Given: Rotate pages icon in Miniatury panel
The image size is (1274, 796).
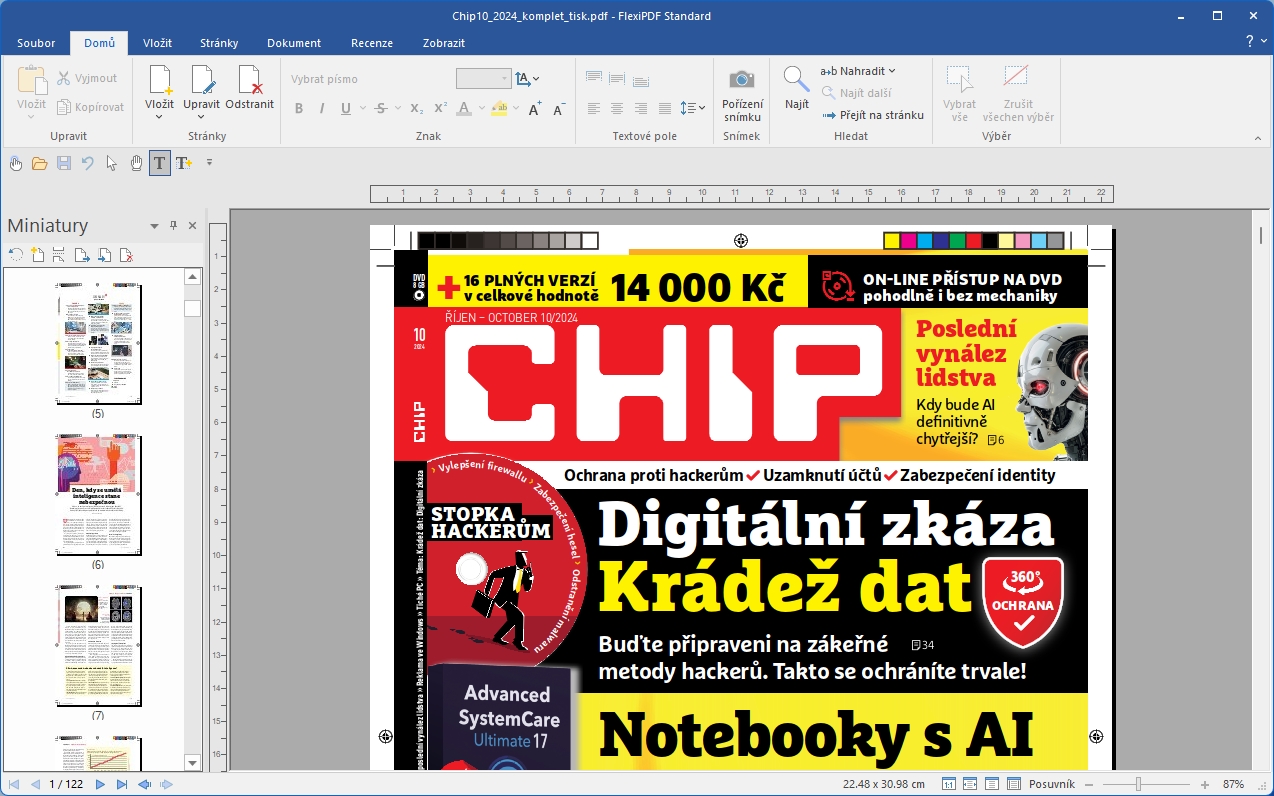Looking at the screenshot, I should pyautogui.click(x=15, y=255).
